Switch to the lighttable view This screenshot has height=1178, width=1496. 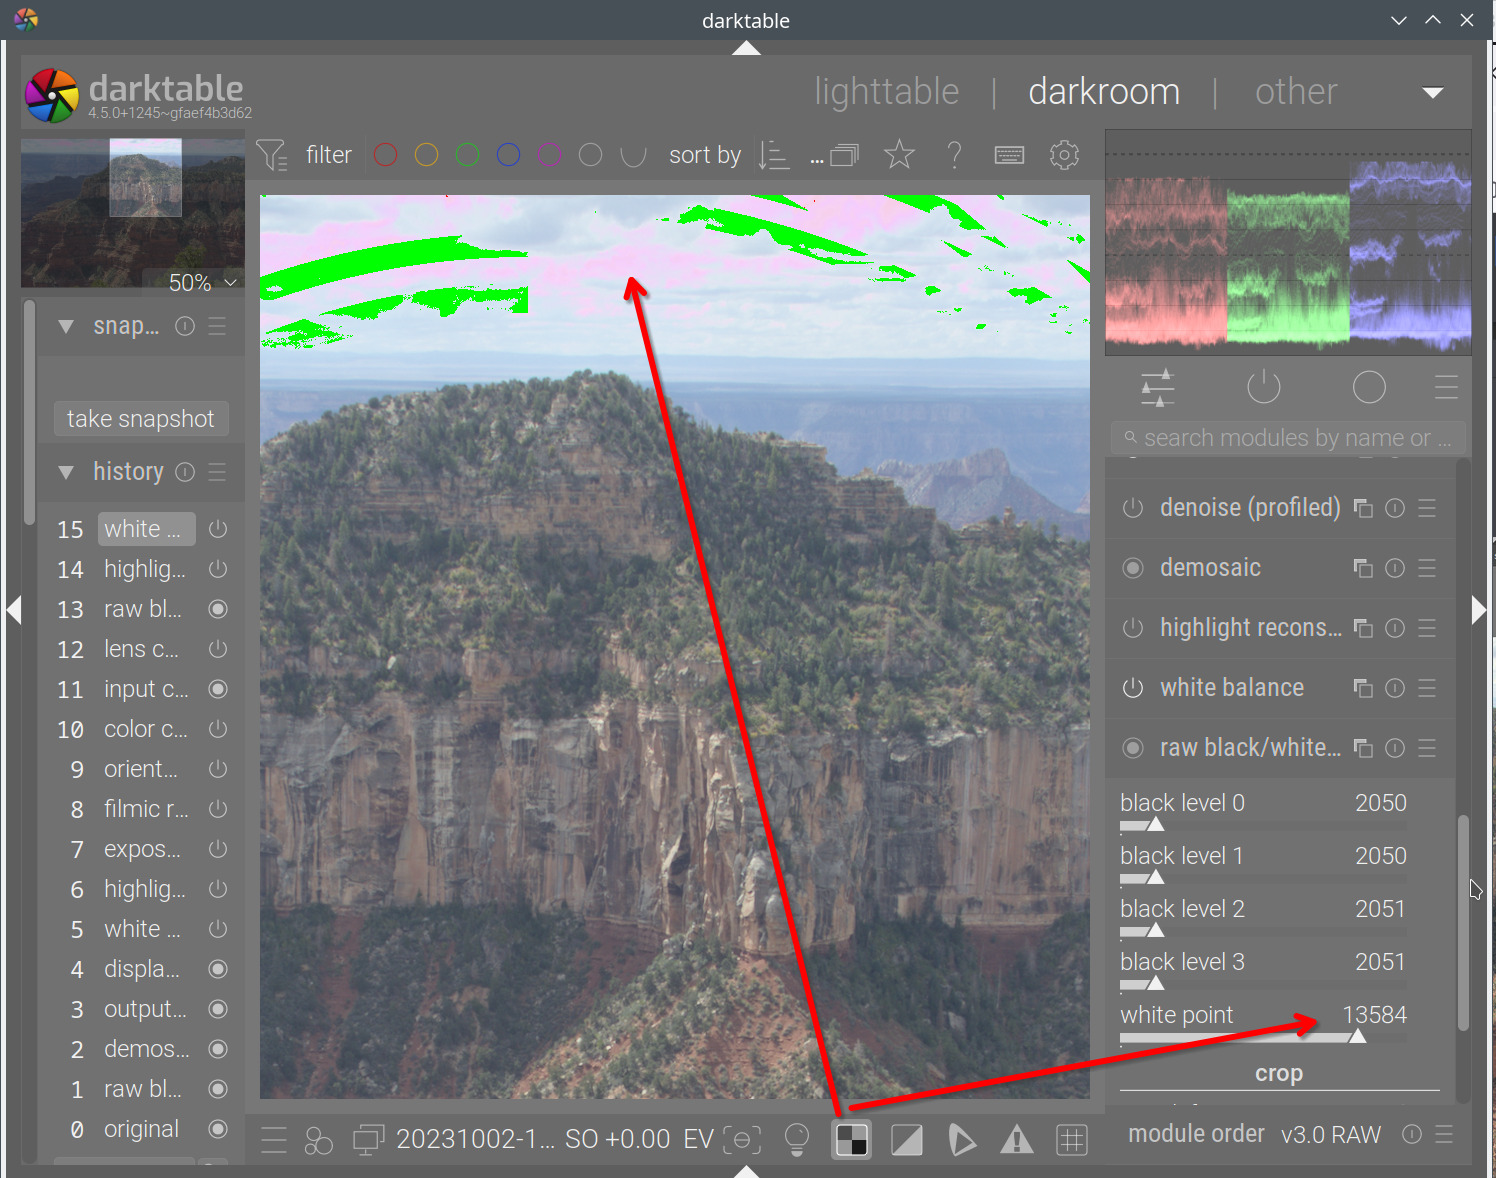pos(886,91)
